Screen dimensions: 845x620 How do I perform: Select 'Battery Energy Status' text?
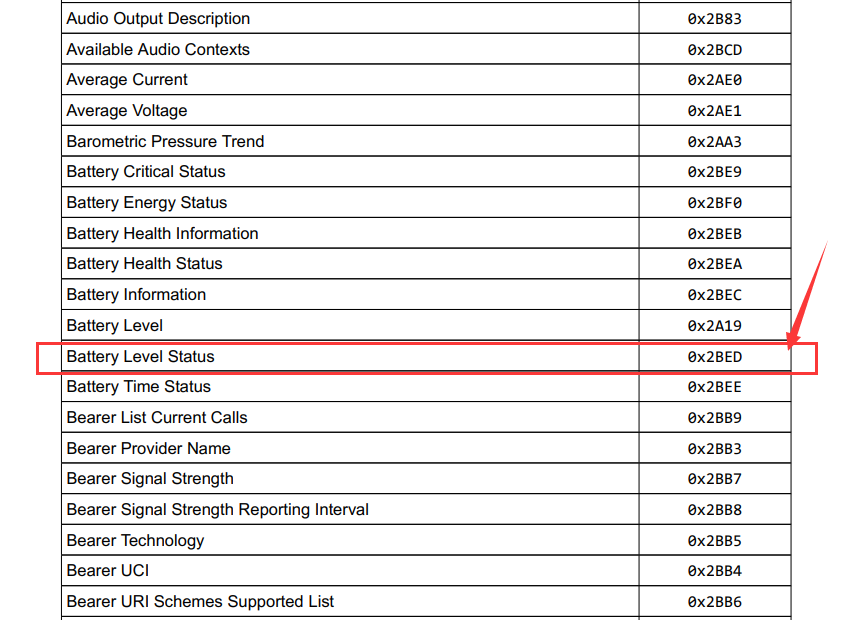click(x=147, y=202)
